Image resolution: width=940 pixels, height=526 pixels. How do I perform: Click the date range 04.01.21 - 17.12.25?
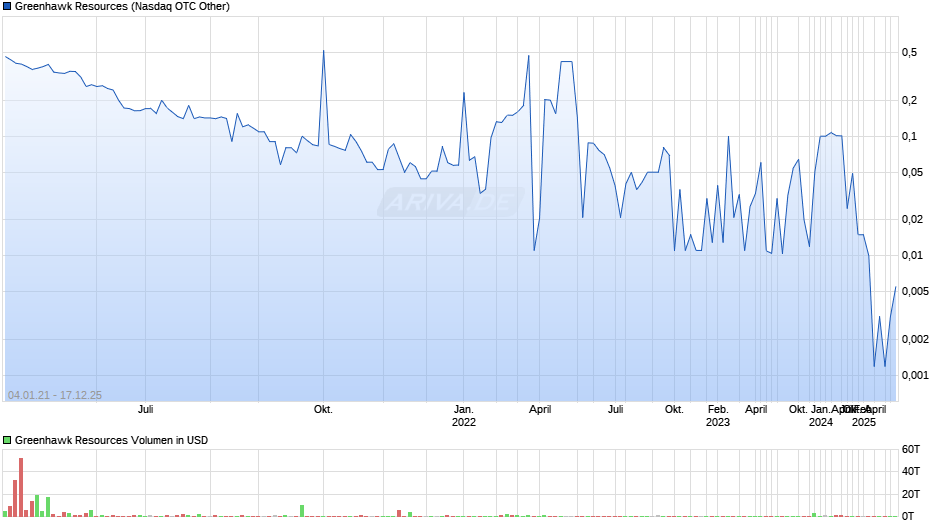pyautogui.click(x=55, y=395)
